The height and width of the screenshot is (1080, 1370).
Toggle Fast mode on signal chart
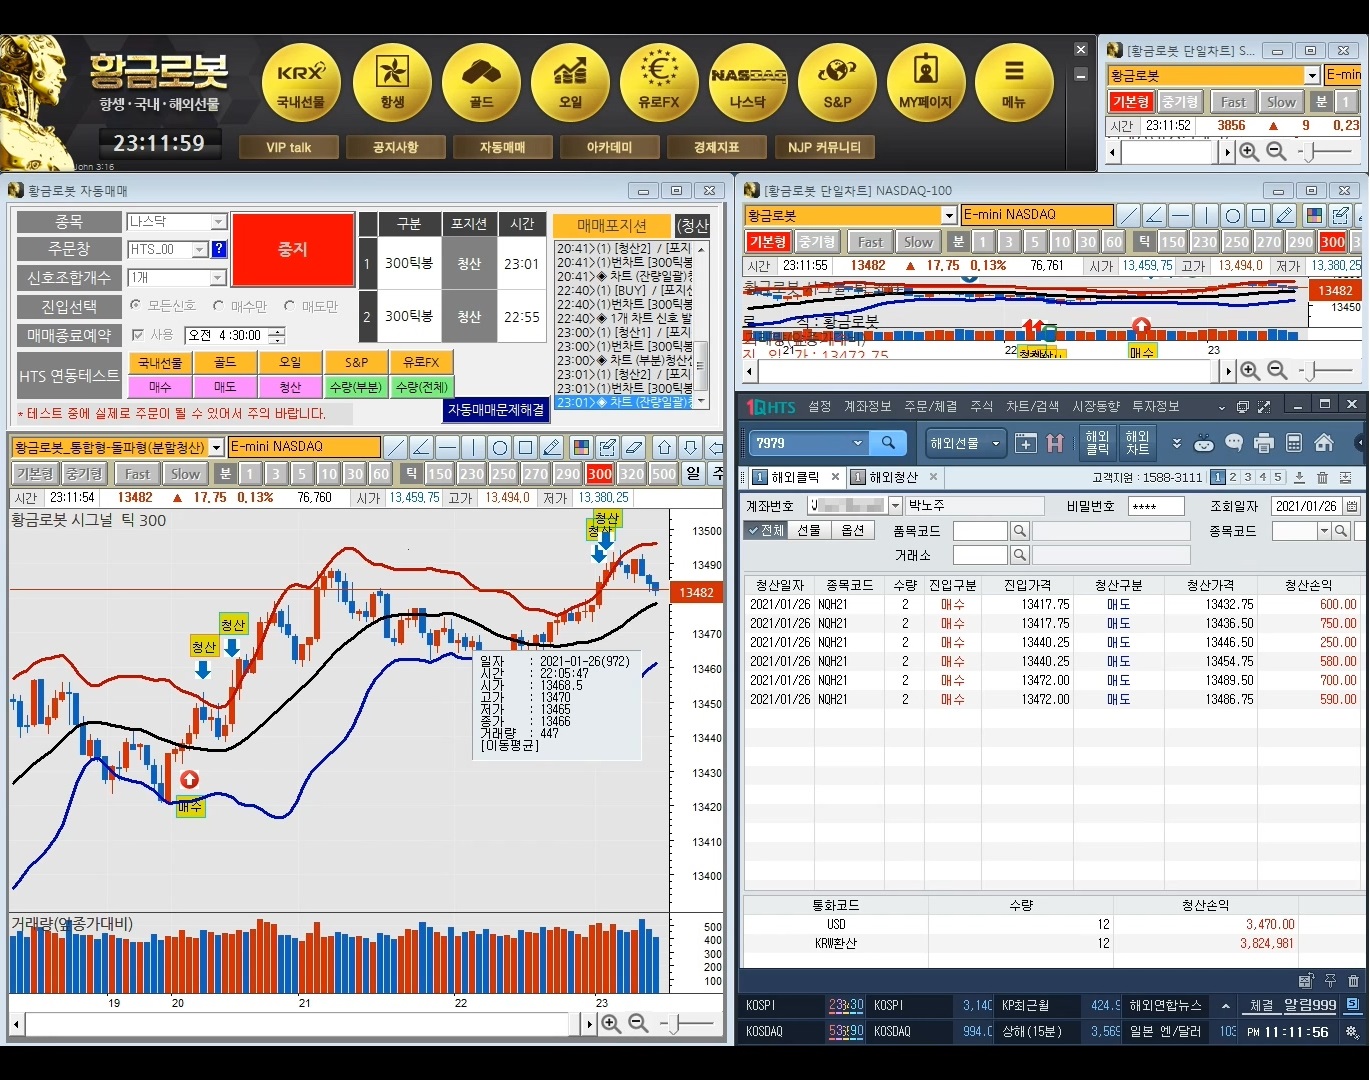click(x=138, y=474)
